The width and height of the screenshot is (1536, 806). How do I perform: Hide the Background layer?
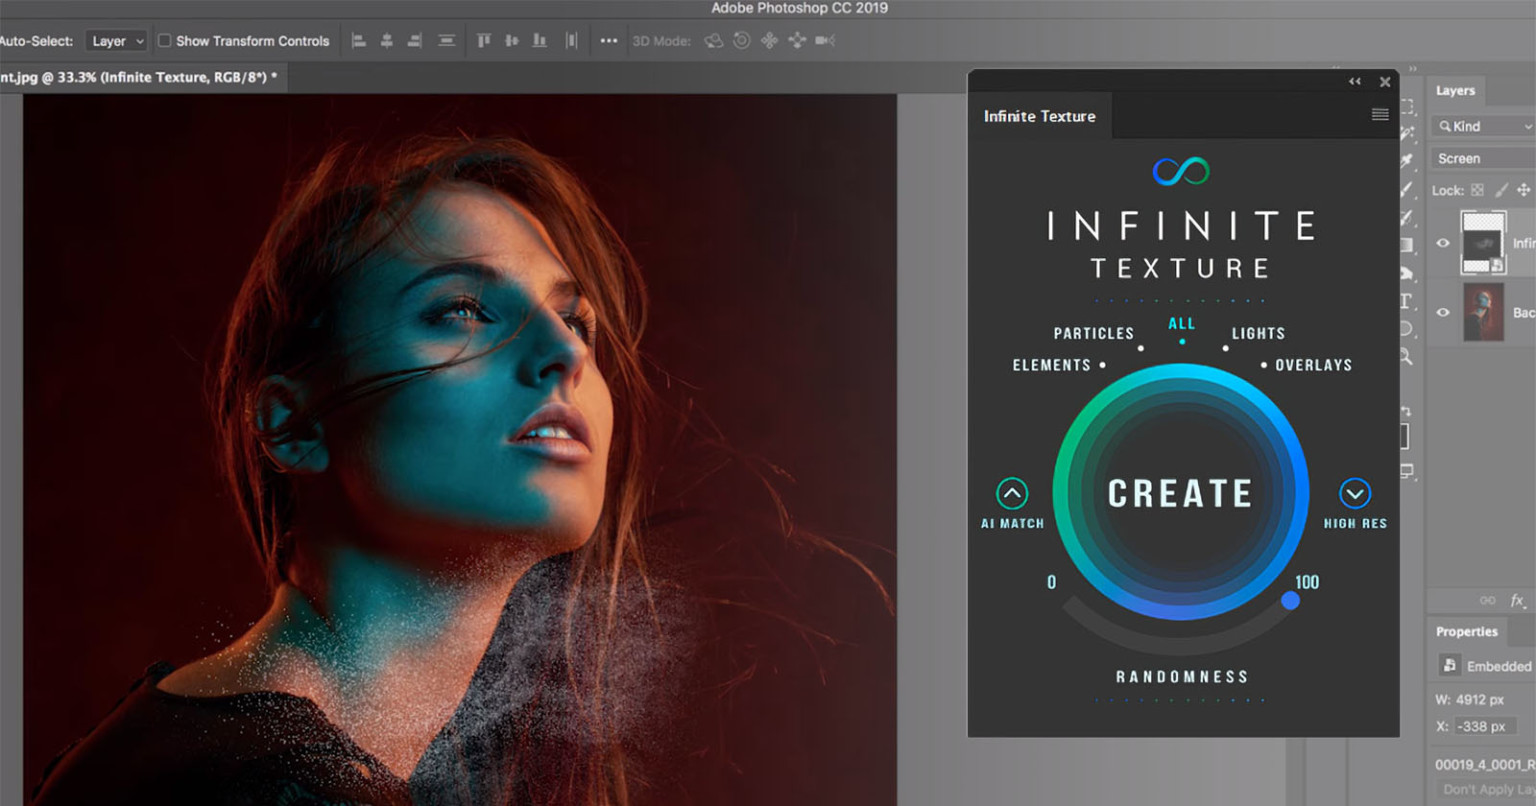click(1443, 312)
